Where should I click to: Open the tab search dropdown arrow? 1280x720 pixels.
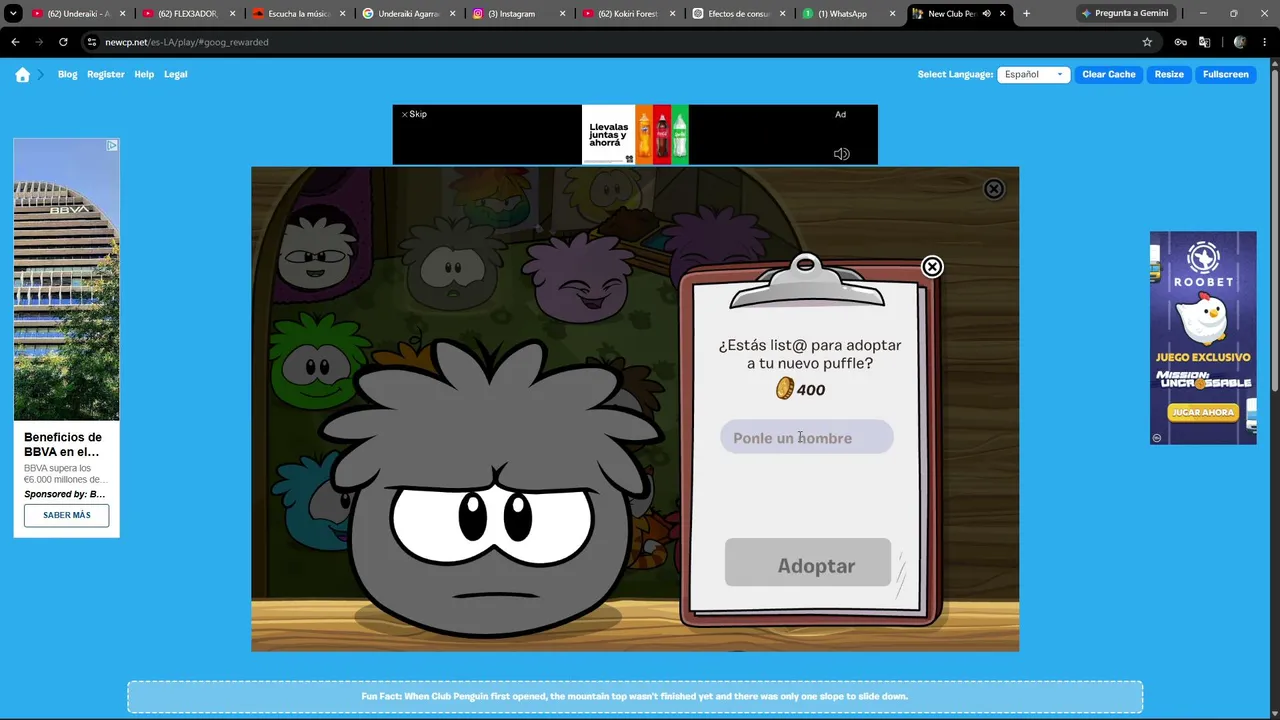point(13,14)
